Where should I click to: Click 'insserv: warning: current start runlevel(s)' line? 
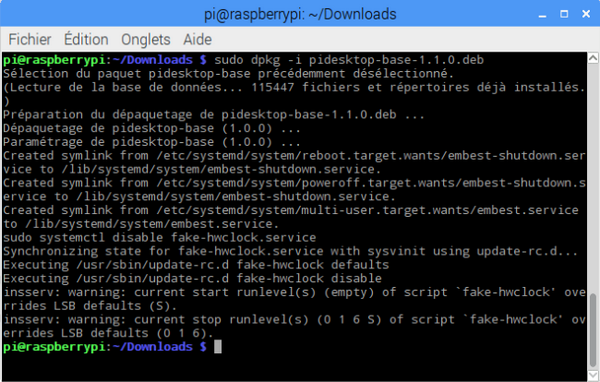[x=294, y=292]
